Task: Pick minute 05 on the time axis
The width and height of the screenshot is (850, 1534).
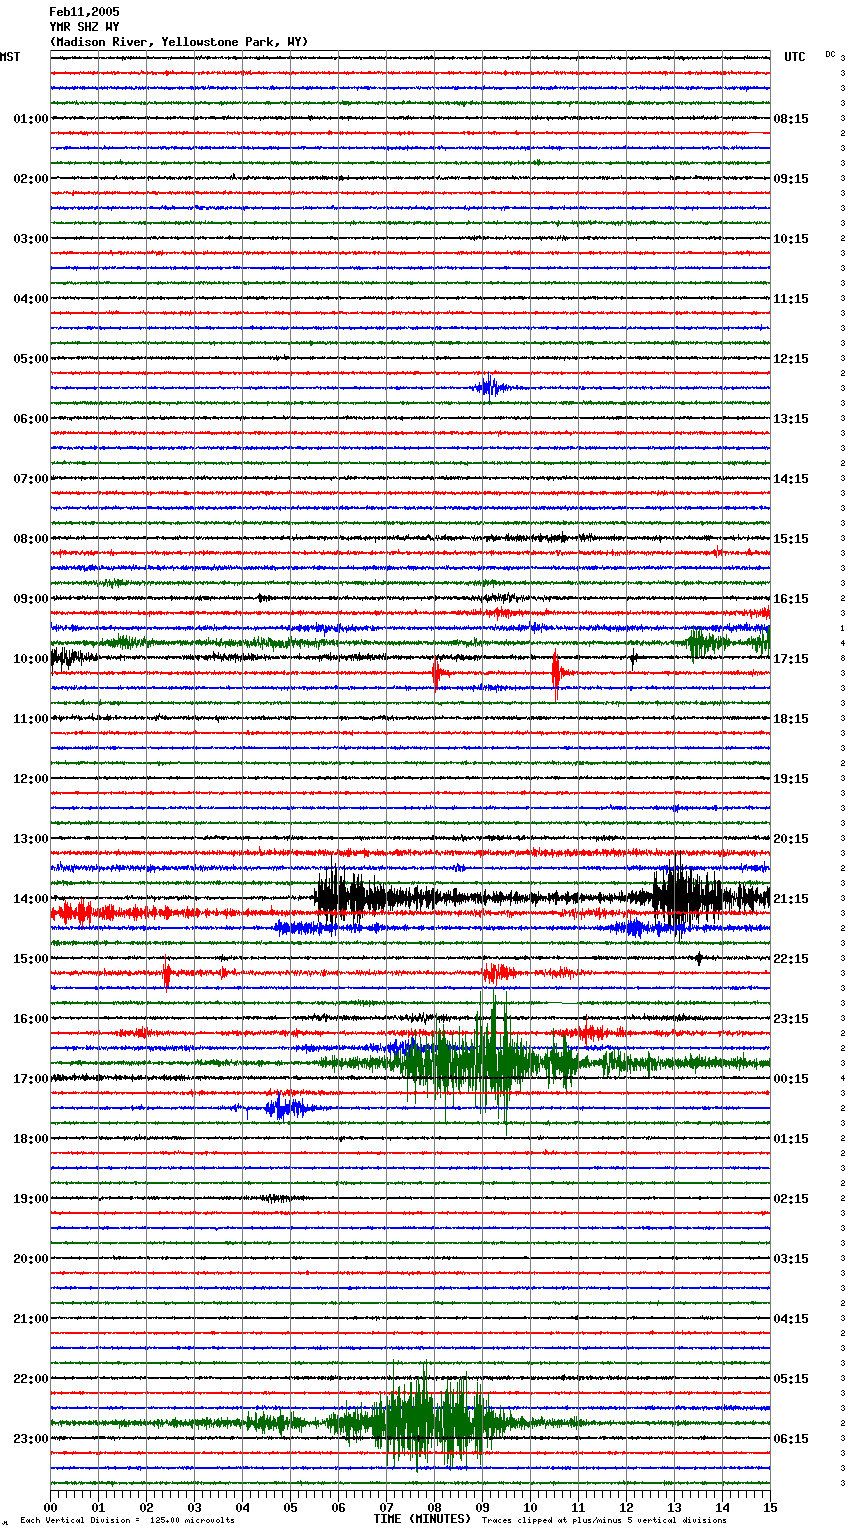Action: click(x=290, y=1507)
